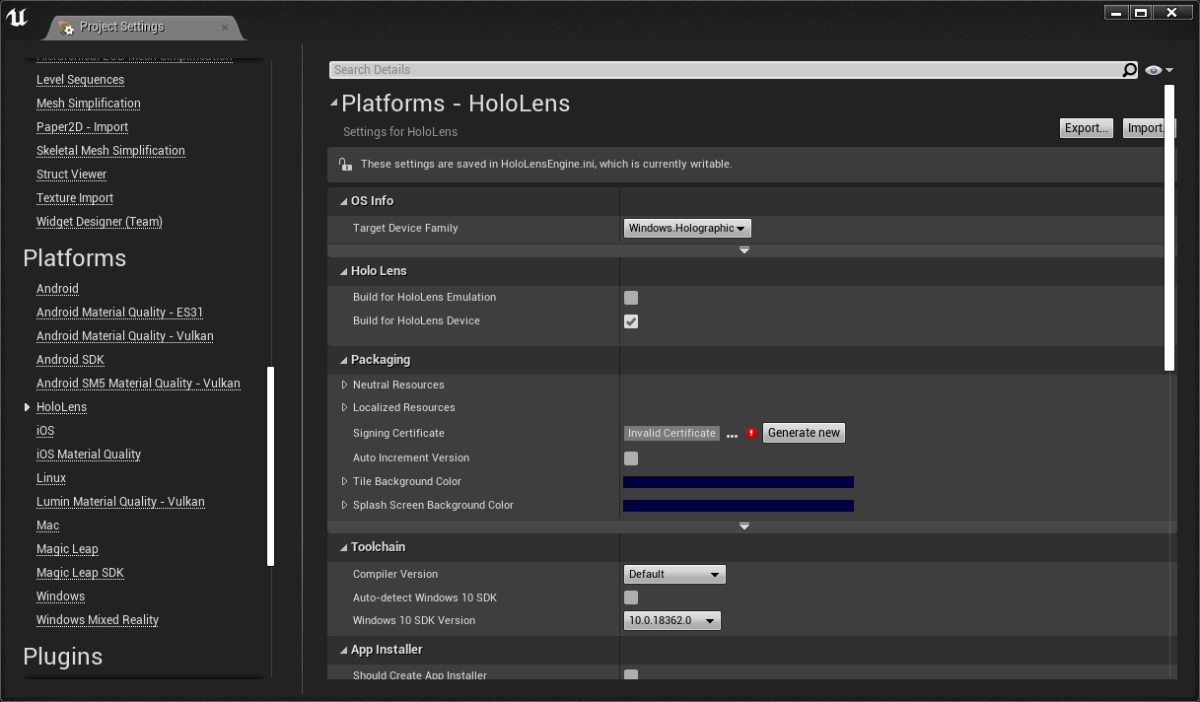Click the Unreal Engine logo icon
The width and height of the screenshot is (1200, 702).
(17, 19)
